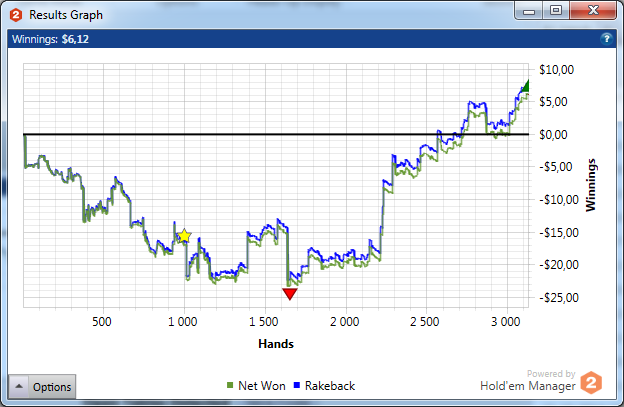Click the $5,00 axis label

coord(553,102)
